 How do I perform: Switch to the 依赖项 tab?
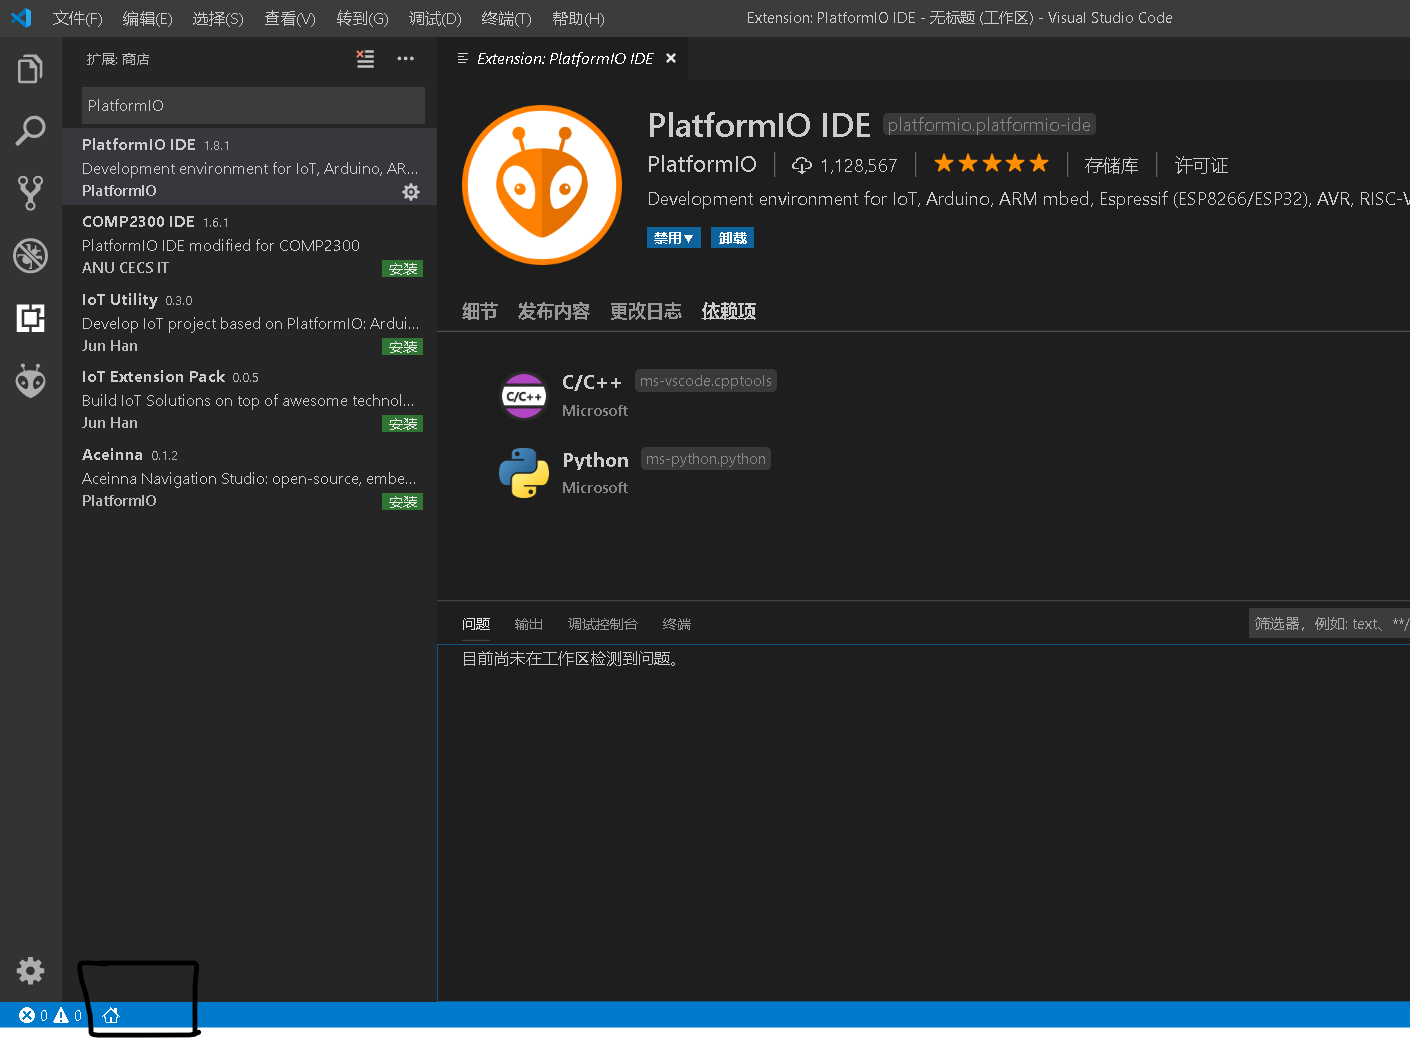[x=728, y=311]
